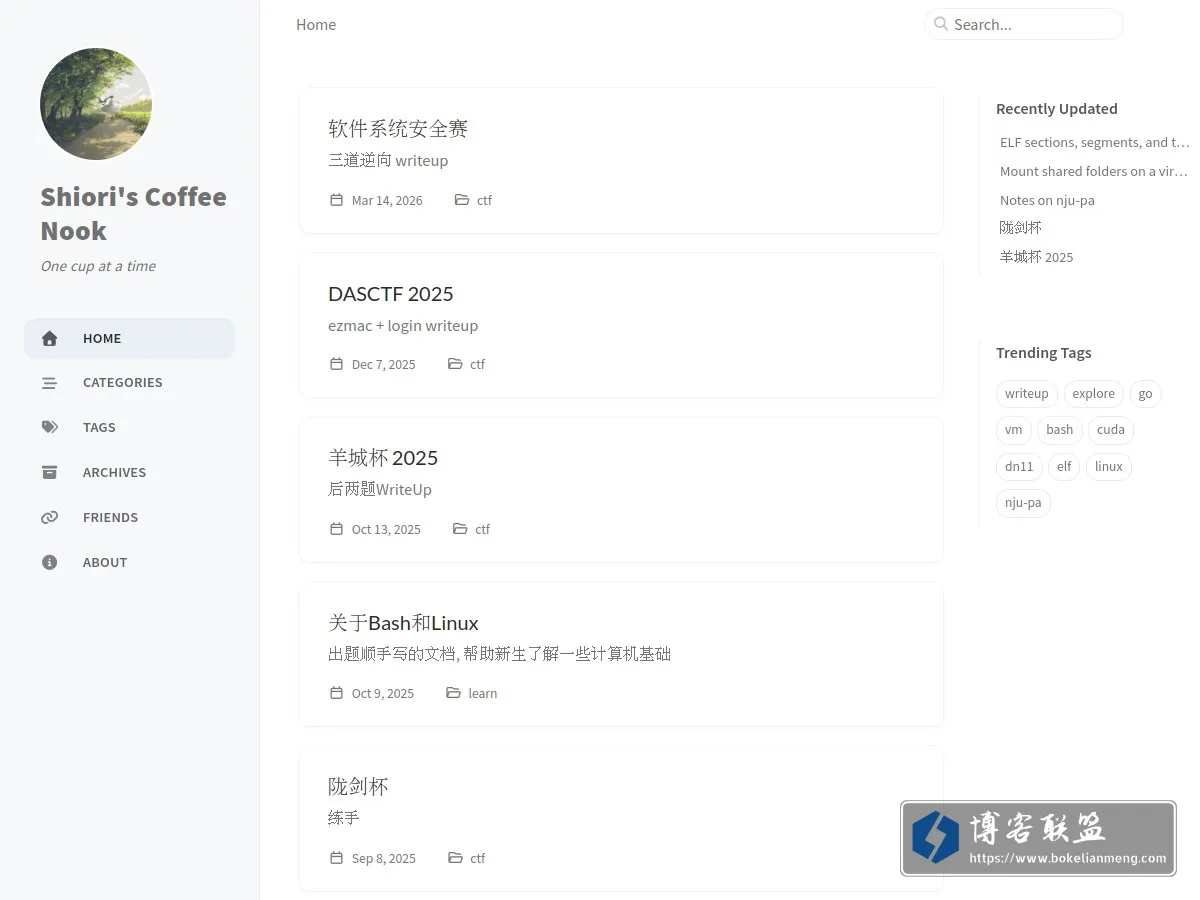Click folder icon next to learn category

tap(453, 693)
